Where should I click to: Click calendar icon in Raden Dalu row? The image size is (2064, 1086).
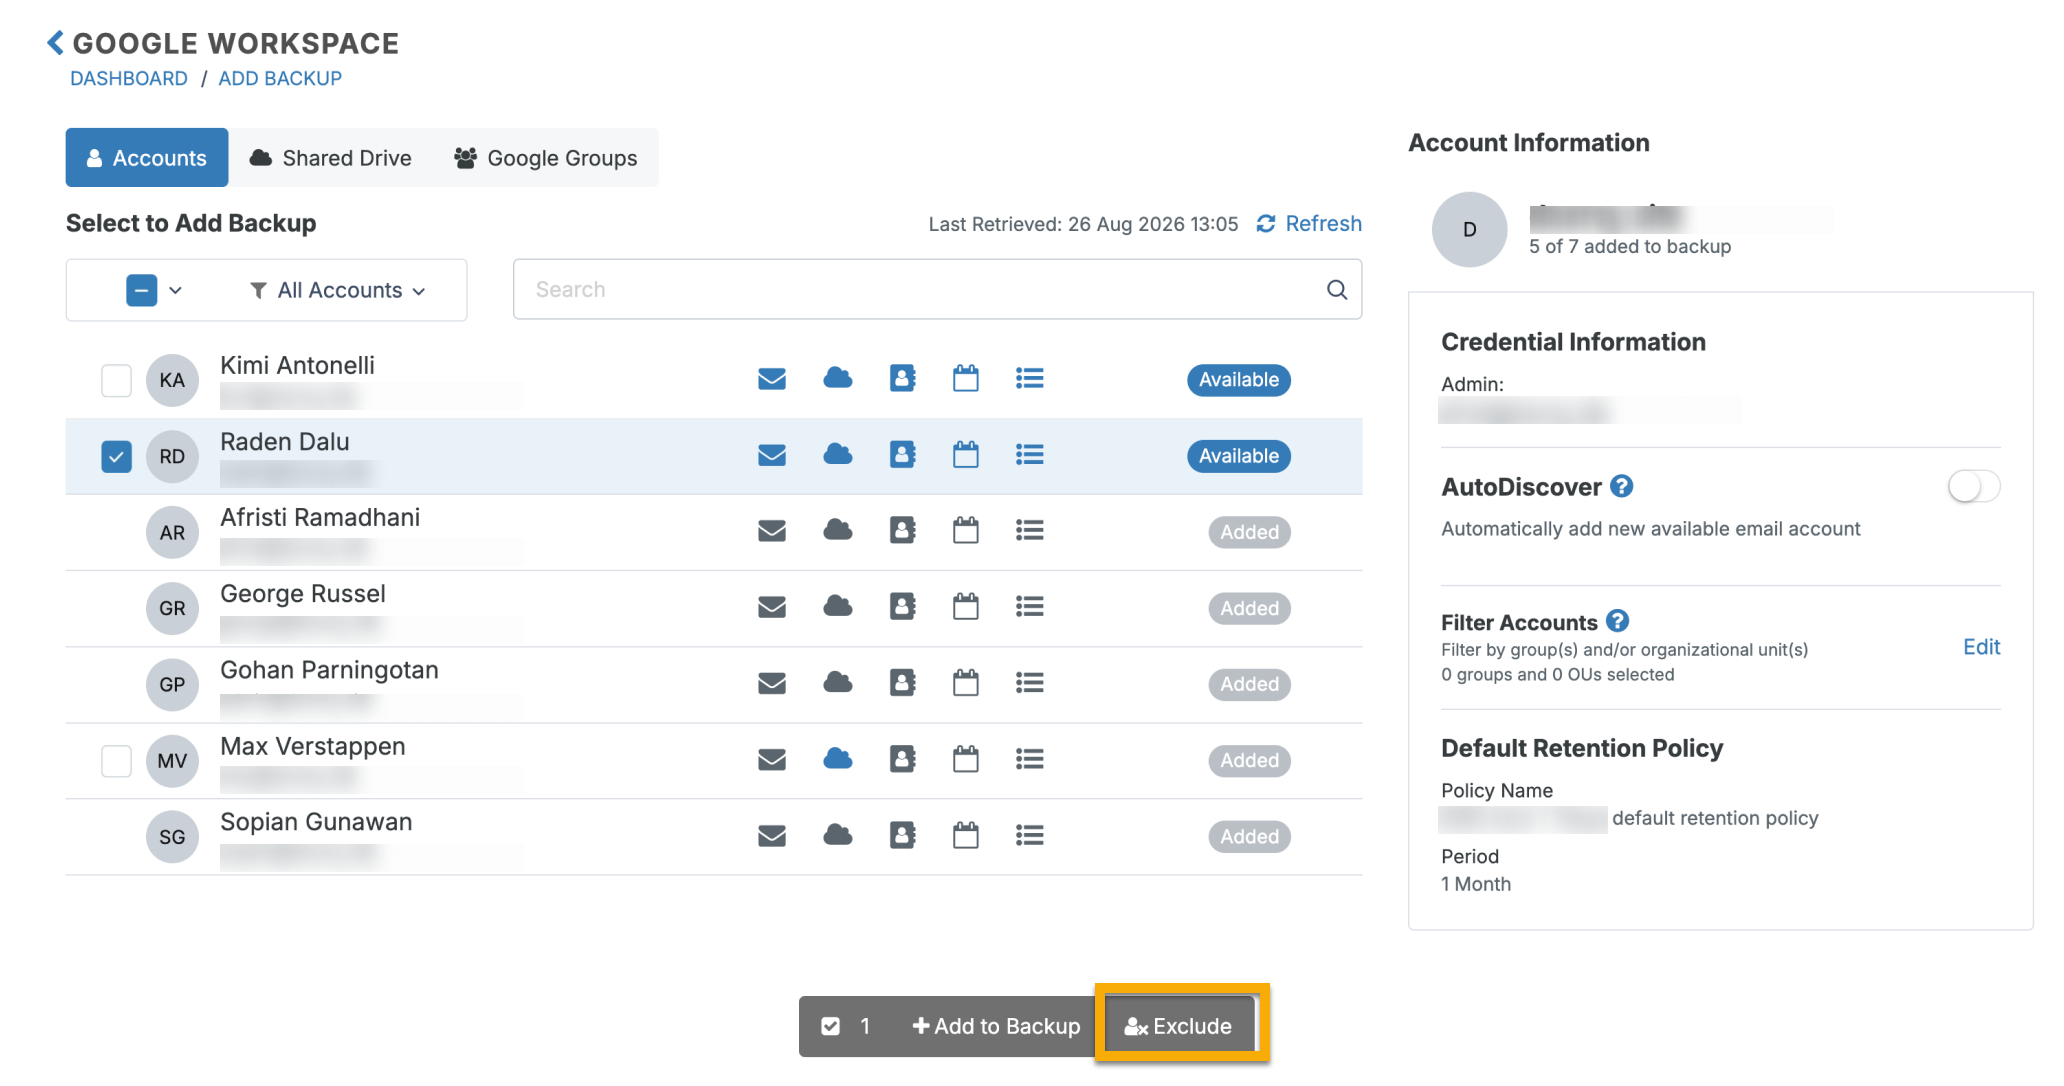966,454
